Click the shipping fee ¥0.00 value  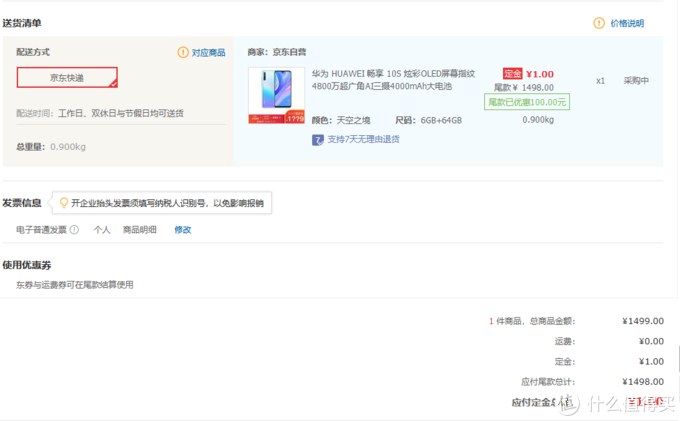pyautogui.click(x=651, y=342)
